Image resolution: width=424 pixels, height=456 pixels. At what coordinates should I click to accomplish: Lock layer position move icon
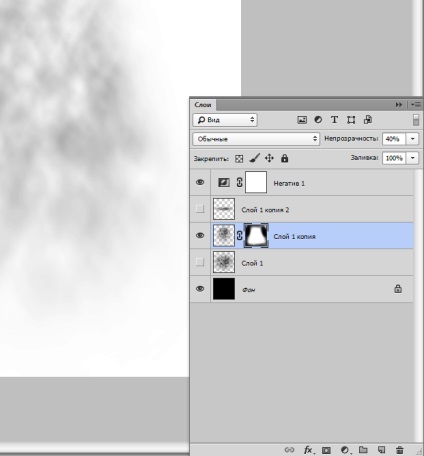coord(269,158)
